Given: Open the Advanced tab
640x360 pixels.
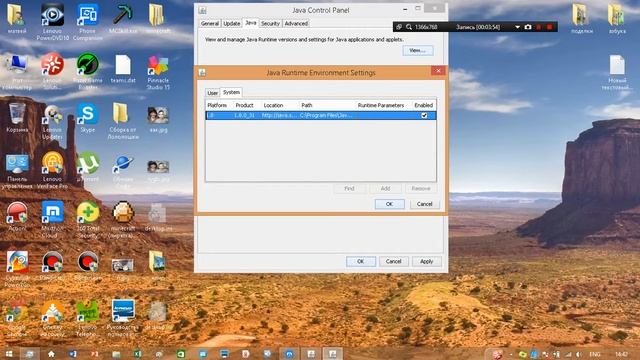Looking at the screenshot, I should coord(296,24).
